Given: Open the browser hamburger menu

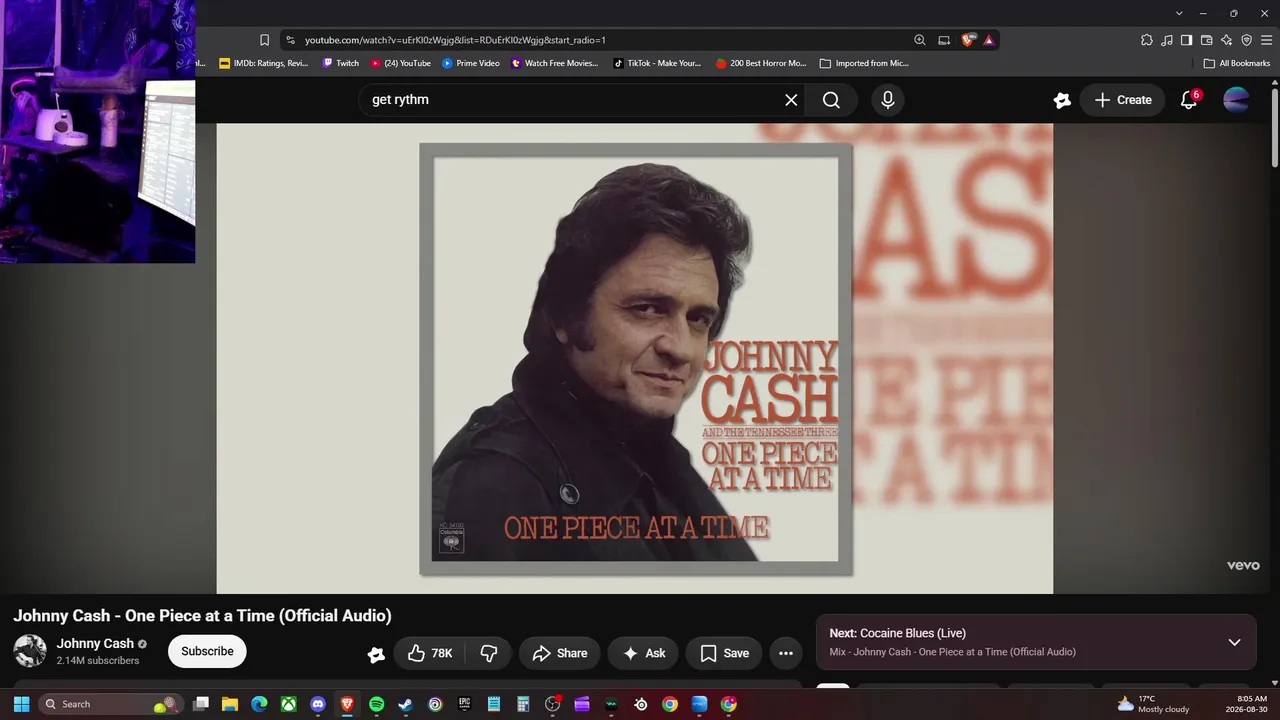Looking at the screenshot, I should 1266,40.
